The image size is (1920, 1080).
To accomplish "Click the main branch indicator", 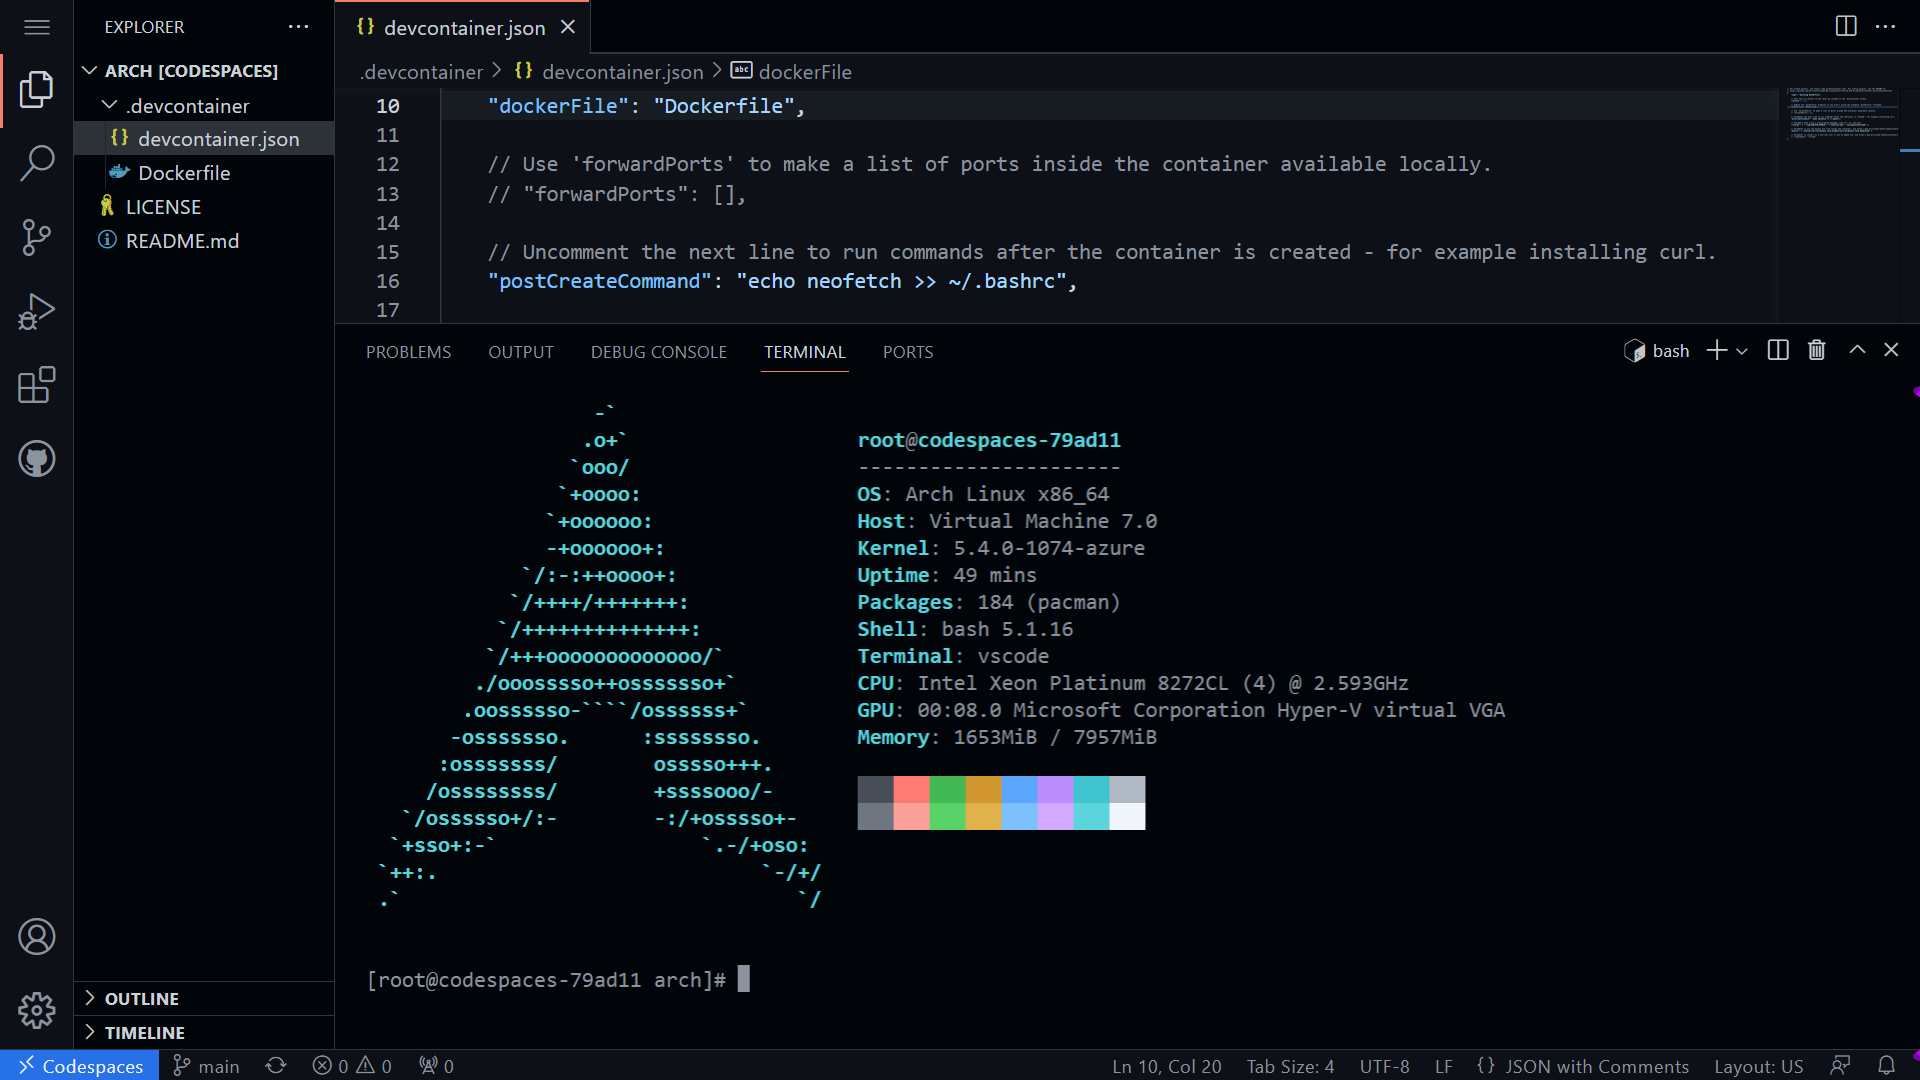I will [206, 1066].
